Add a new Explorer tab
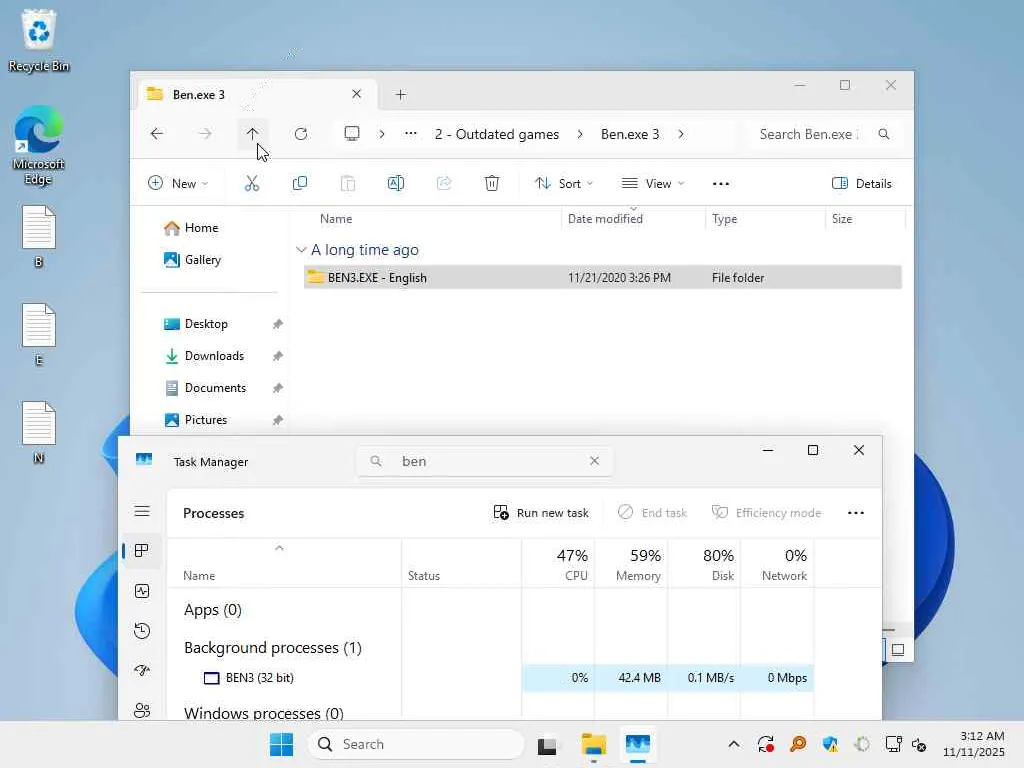1024x768 pixels. tap(401, 95)
